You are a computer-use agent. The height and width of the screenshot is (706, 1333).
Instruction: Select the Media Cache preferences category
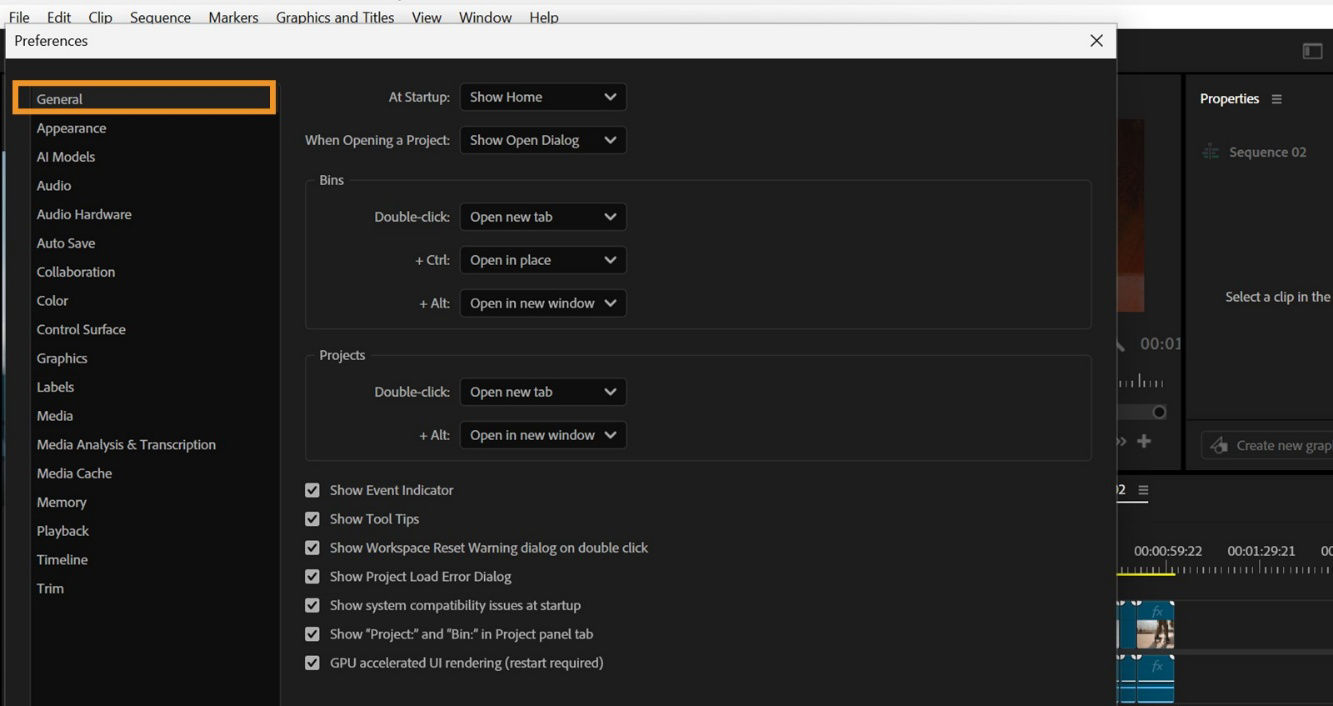coord(75,473)
